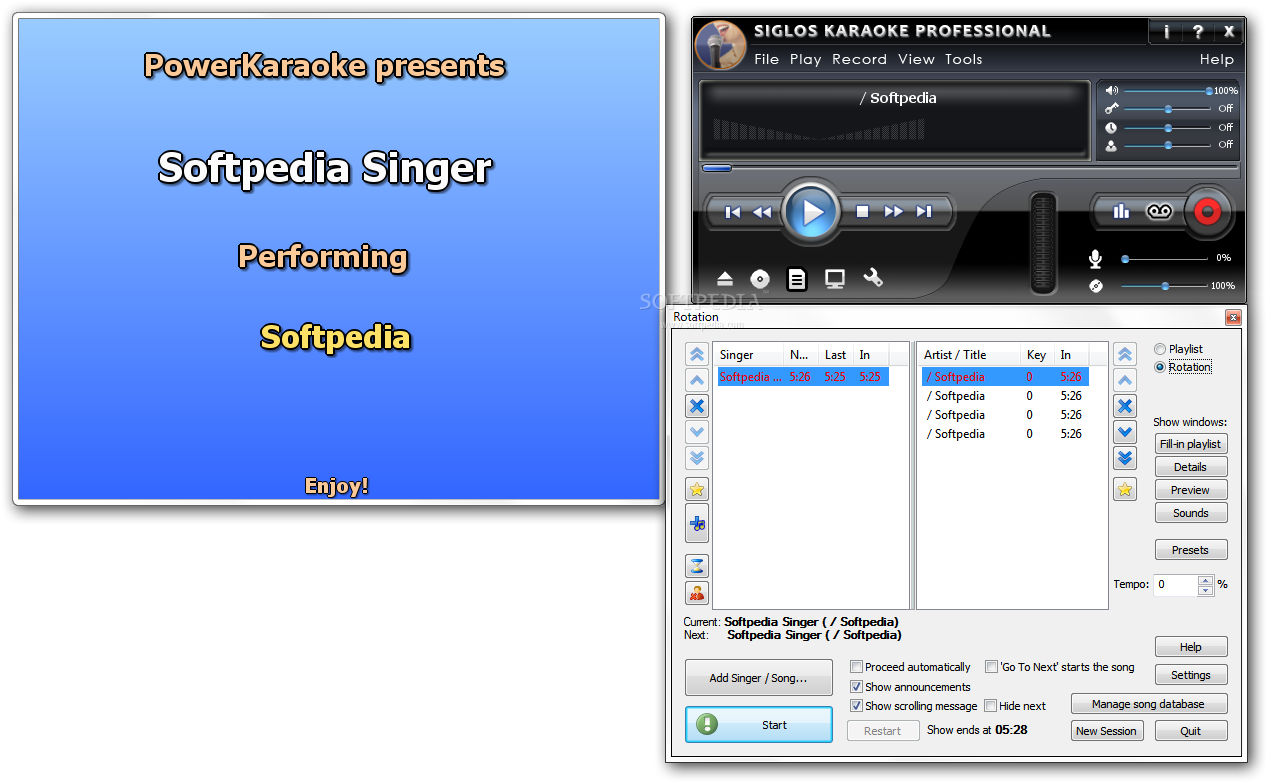The width and height of the screenshot is (1268, 783).
Task: Click add song music note plus icon
Action: (697, 523)
